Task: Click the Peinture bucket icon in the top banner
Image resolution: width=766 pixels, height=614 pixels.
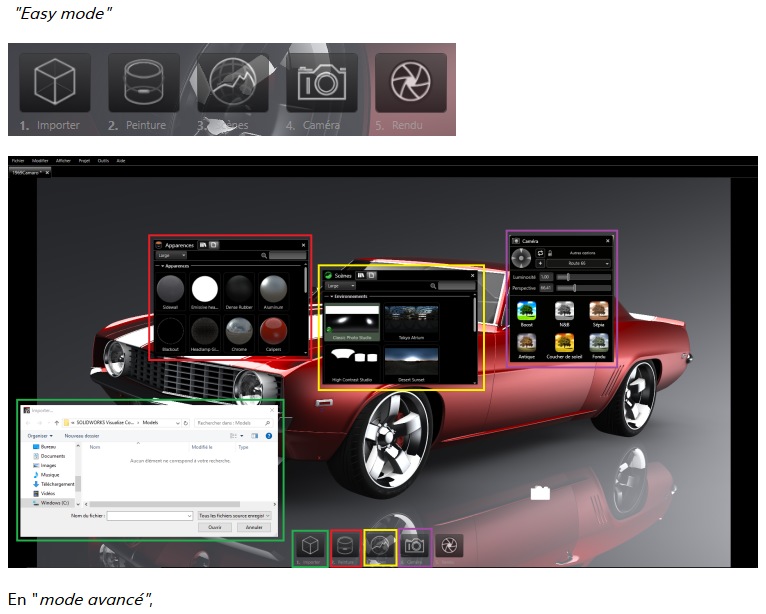Action: click(x=144, y=82)
